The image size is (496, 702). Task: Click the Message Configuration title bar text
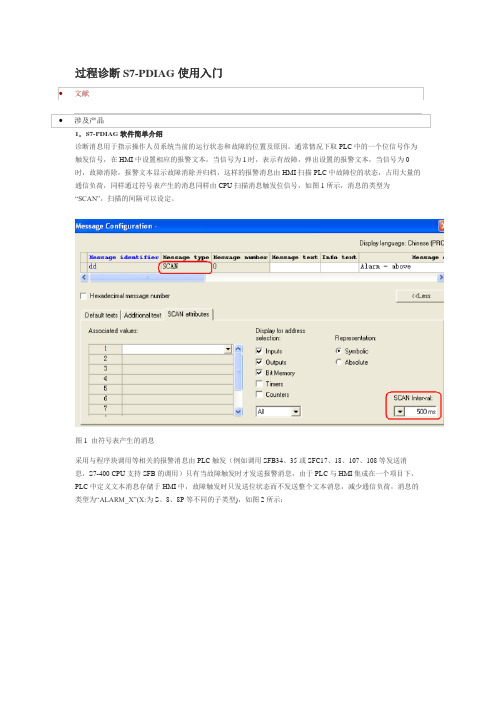coord(115,226)
